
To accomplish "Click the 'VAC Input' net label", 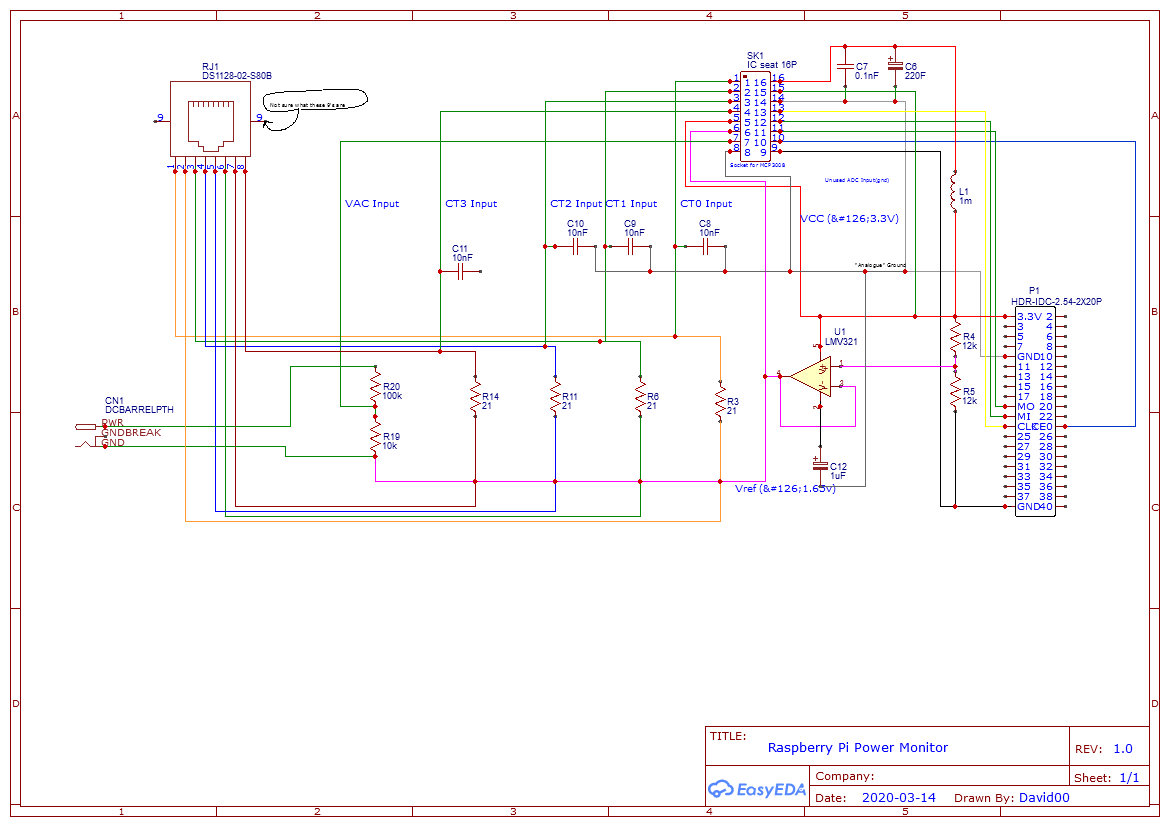I will tap(372, 204).
